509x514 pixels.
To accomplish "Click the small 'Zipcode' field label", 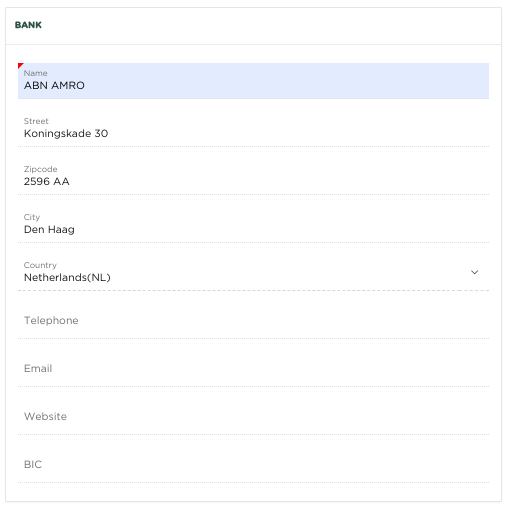I will 40,169.
